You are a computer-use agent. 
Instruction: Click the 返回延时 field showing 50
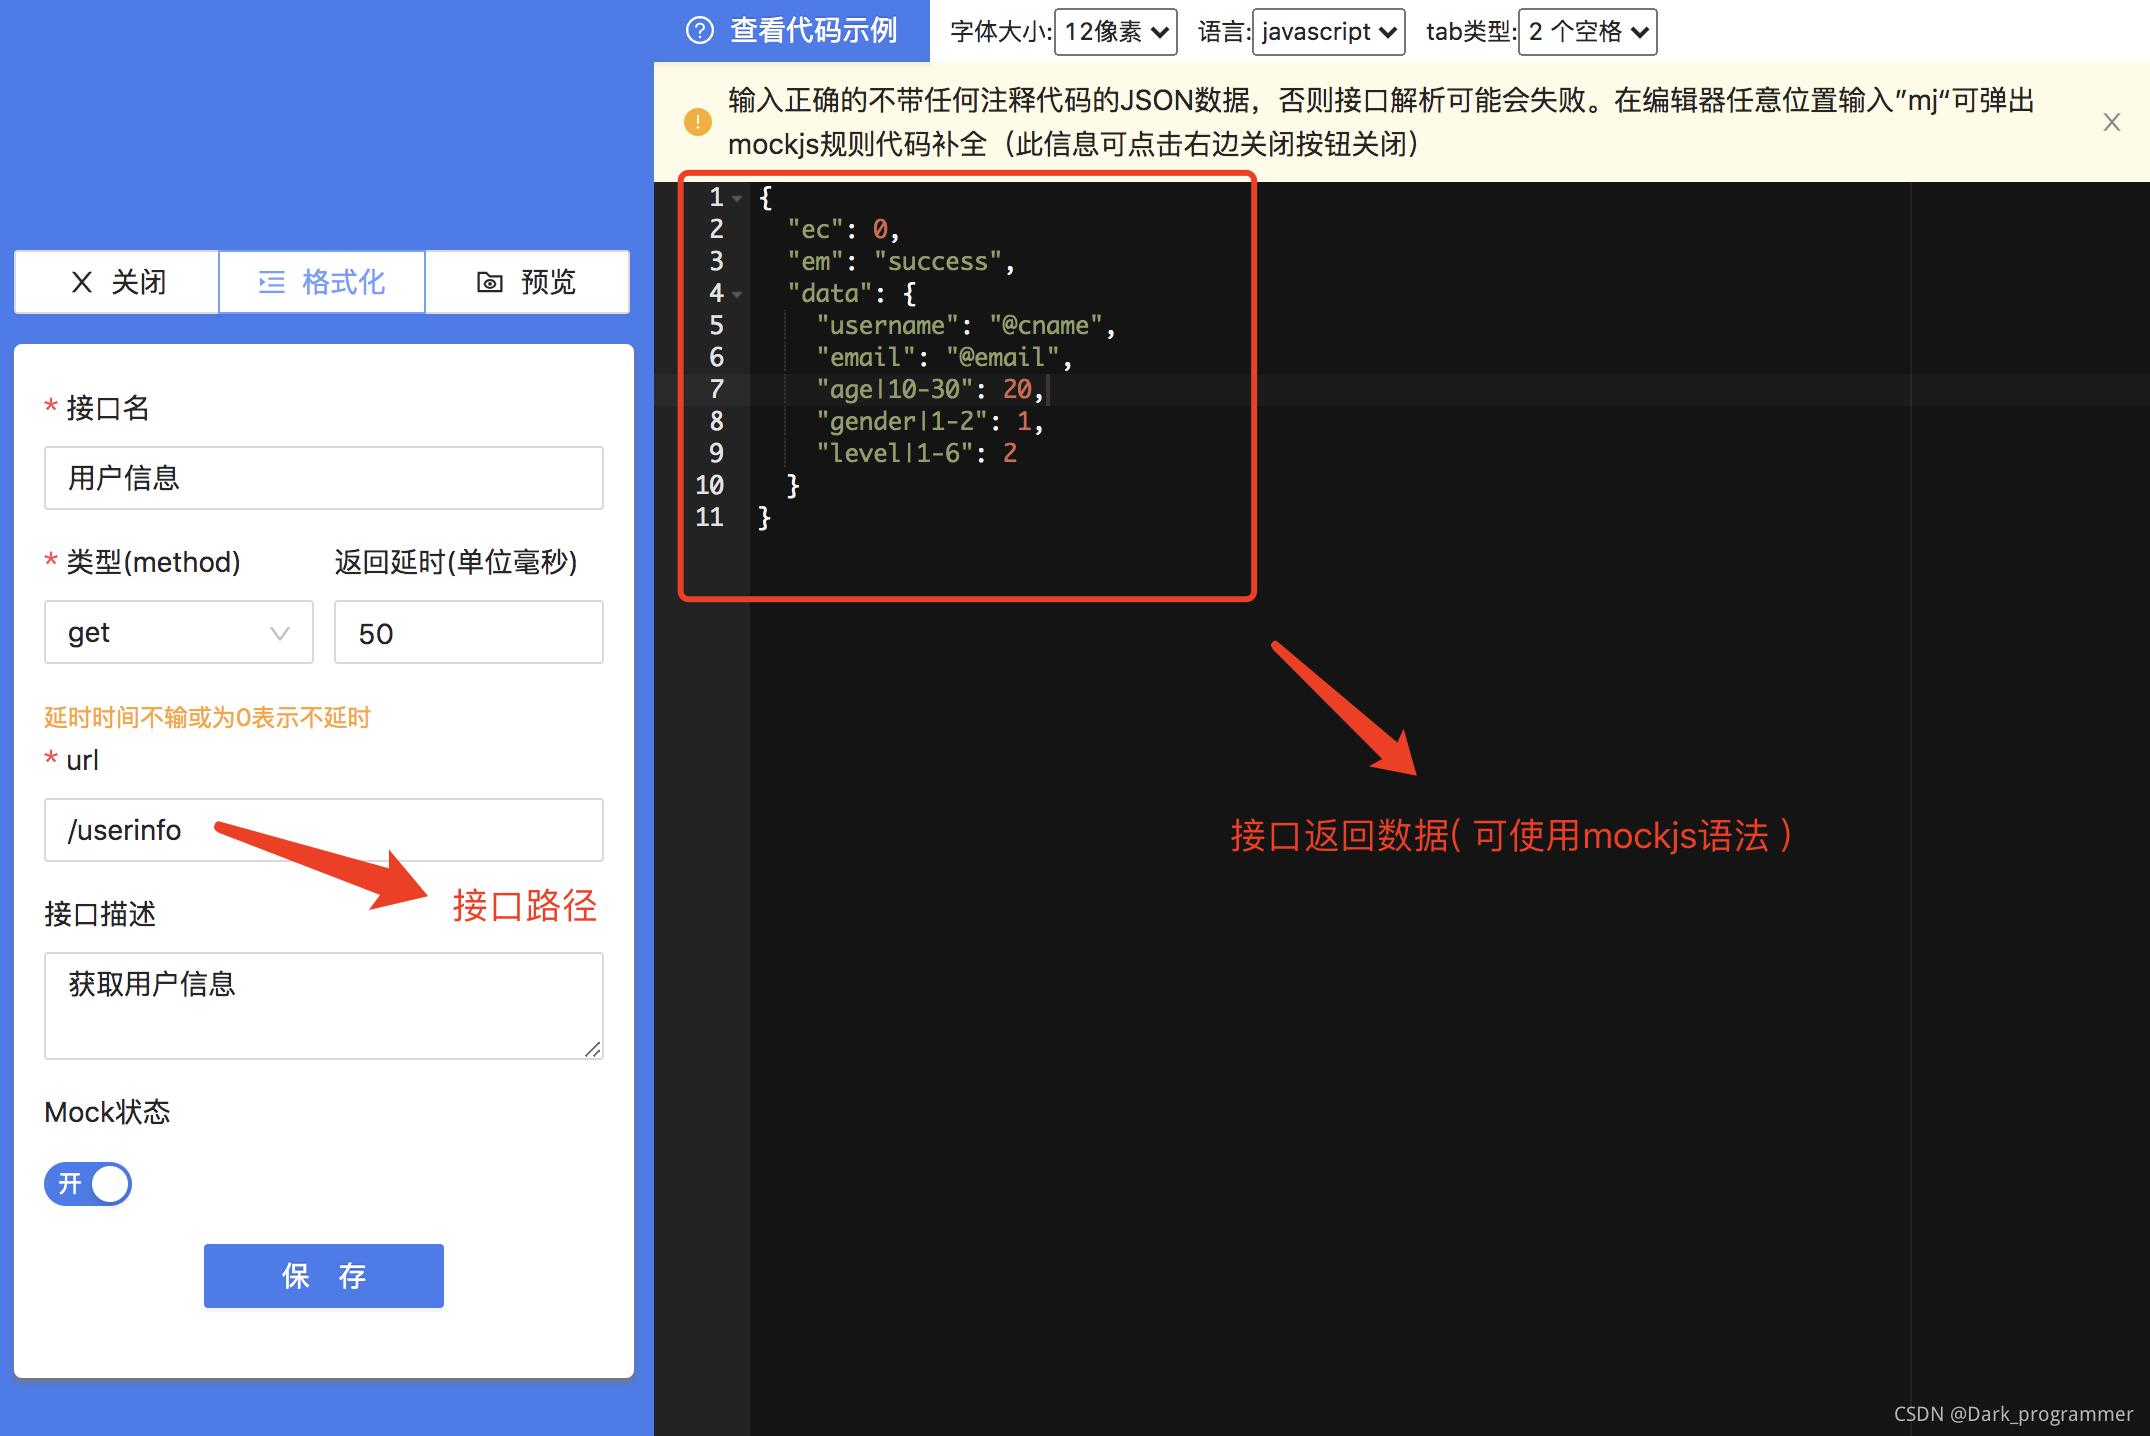point(468,633)
